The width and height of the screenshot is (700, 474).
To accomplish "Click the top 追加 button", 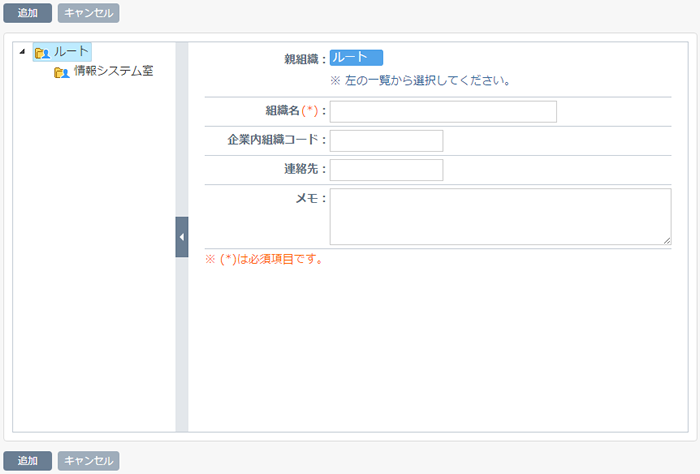I will pyautogui.click(x=28, y=13).
